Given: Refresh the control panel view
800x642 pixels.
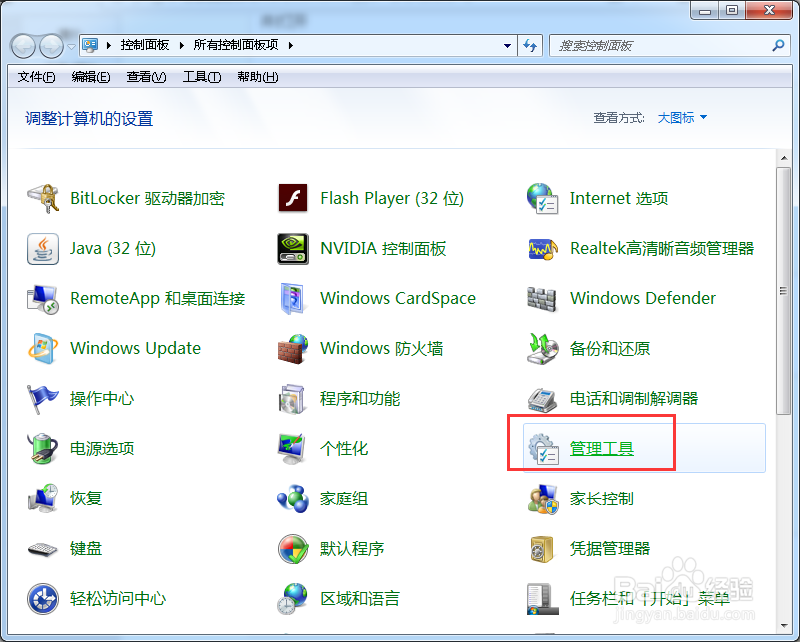Looking at the screenshot, I should click(530, 45).
